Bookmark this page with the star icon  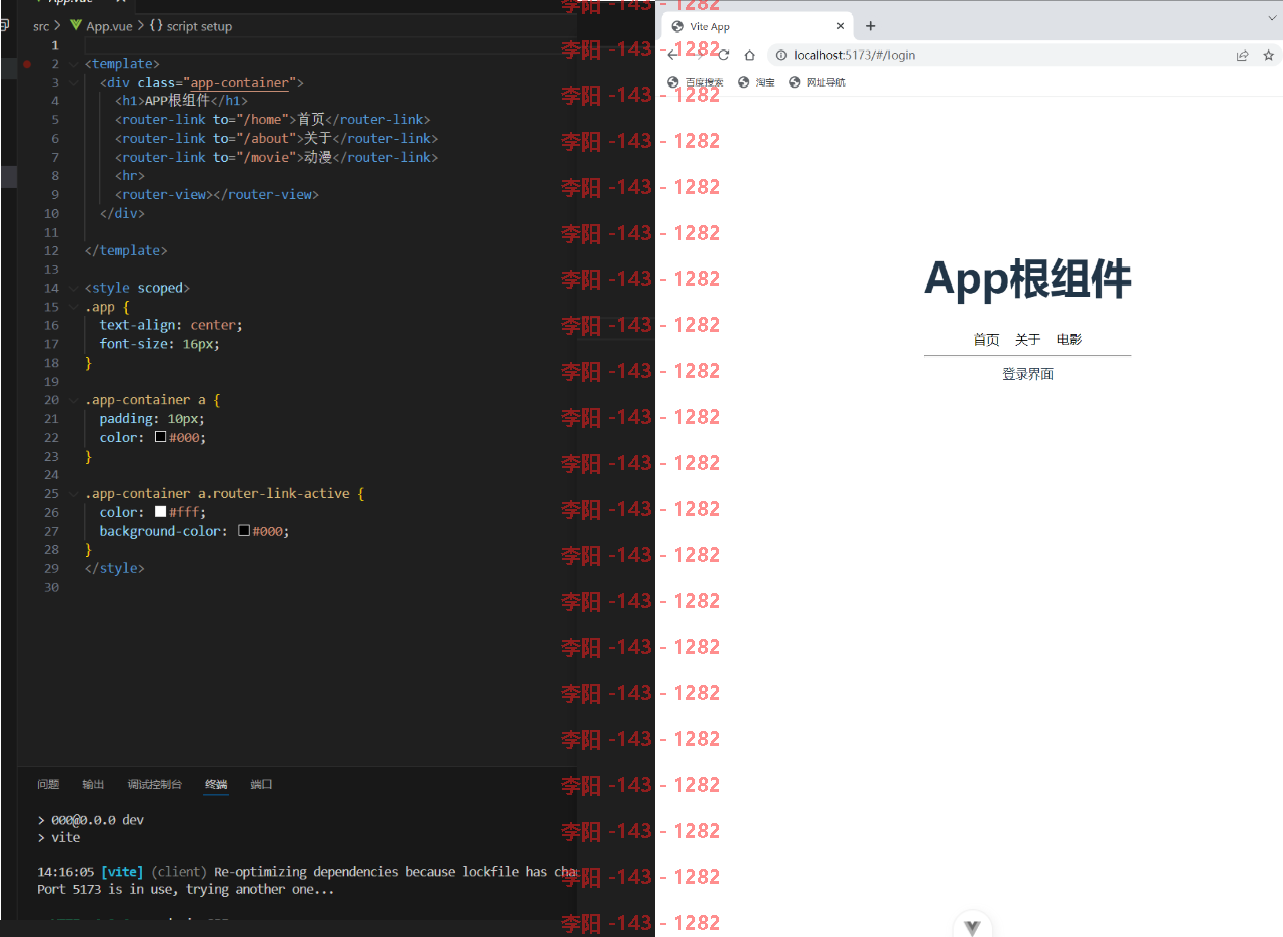tap(1268, 55)
